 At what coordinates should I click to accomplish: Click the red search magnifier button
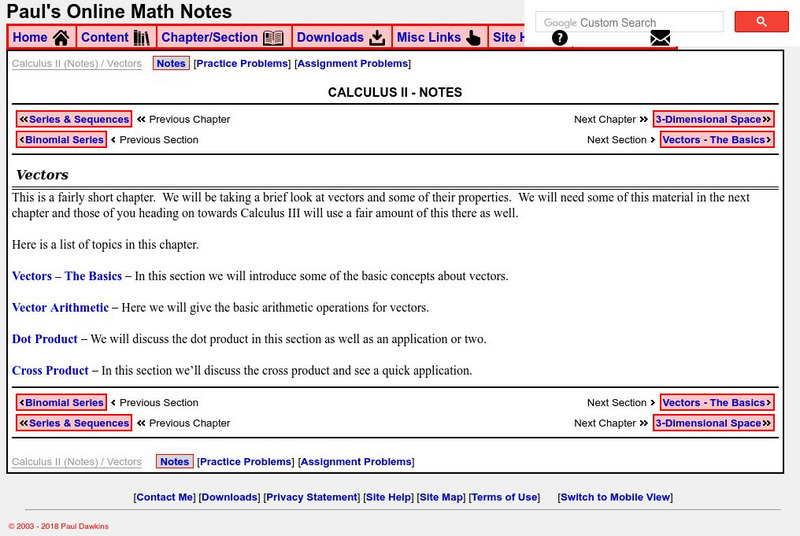pyautogui.click(x=761, y=21)
